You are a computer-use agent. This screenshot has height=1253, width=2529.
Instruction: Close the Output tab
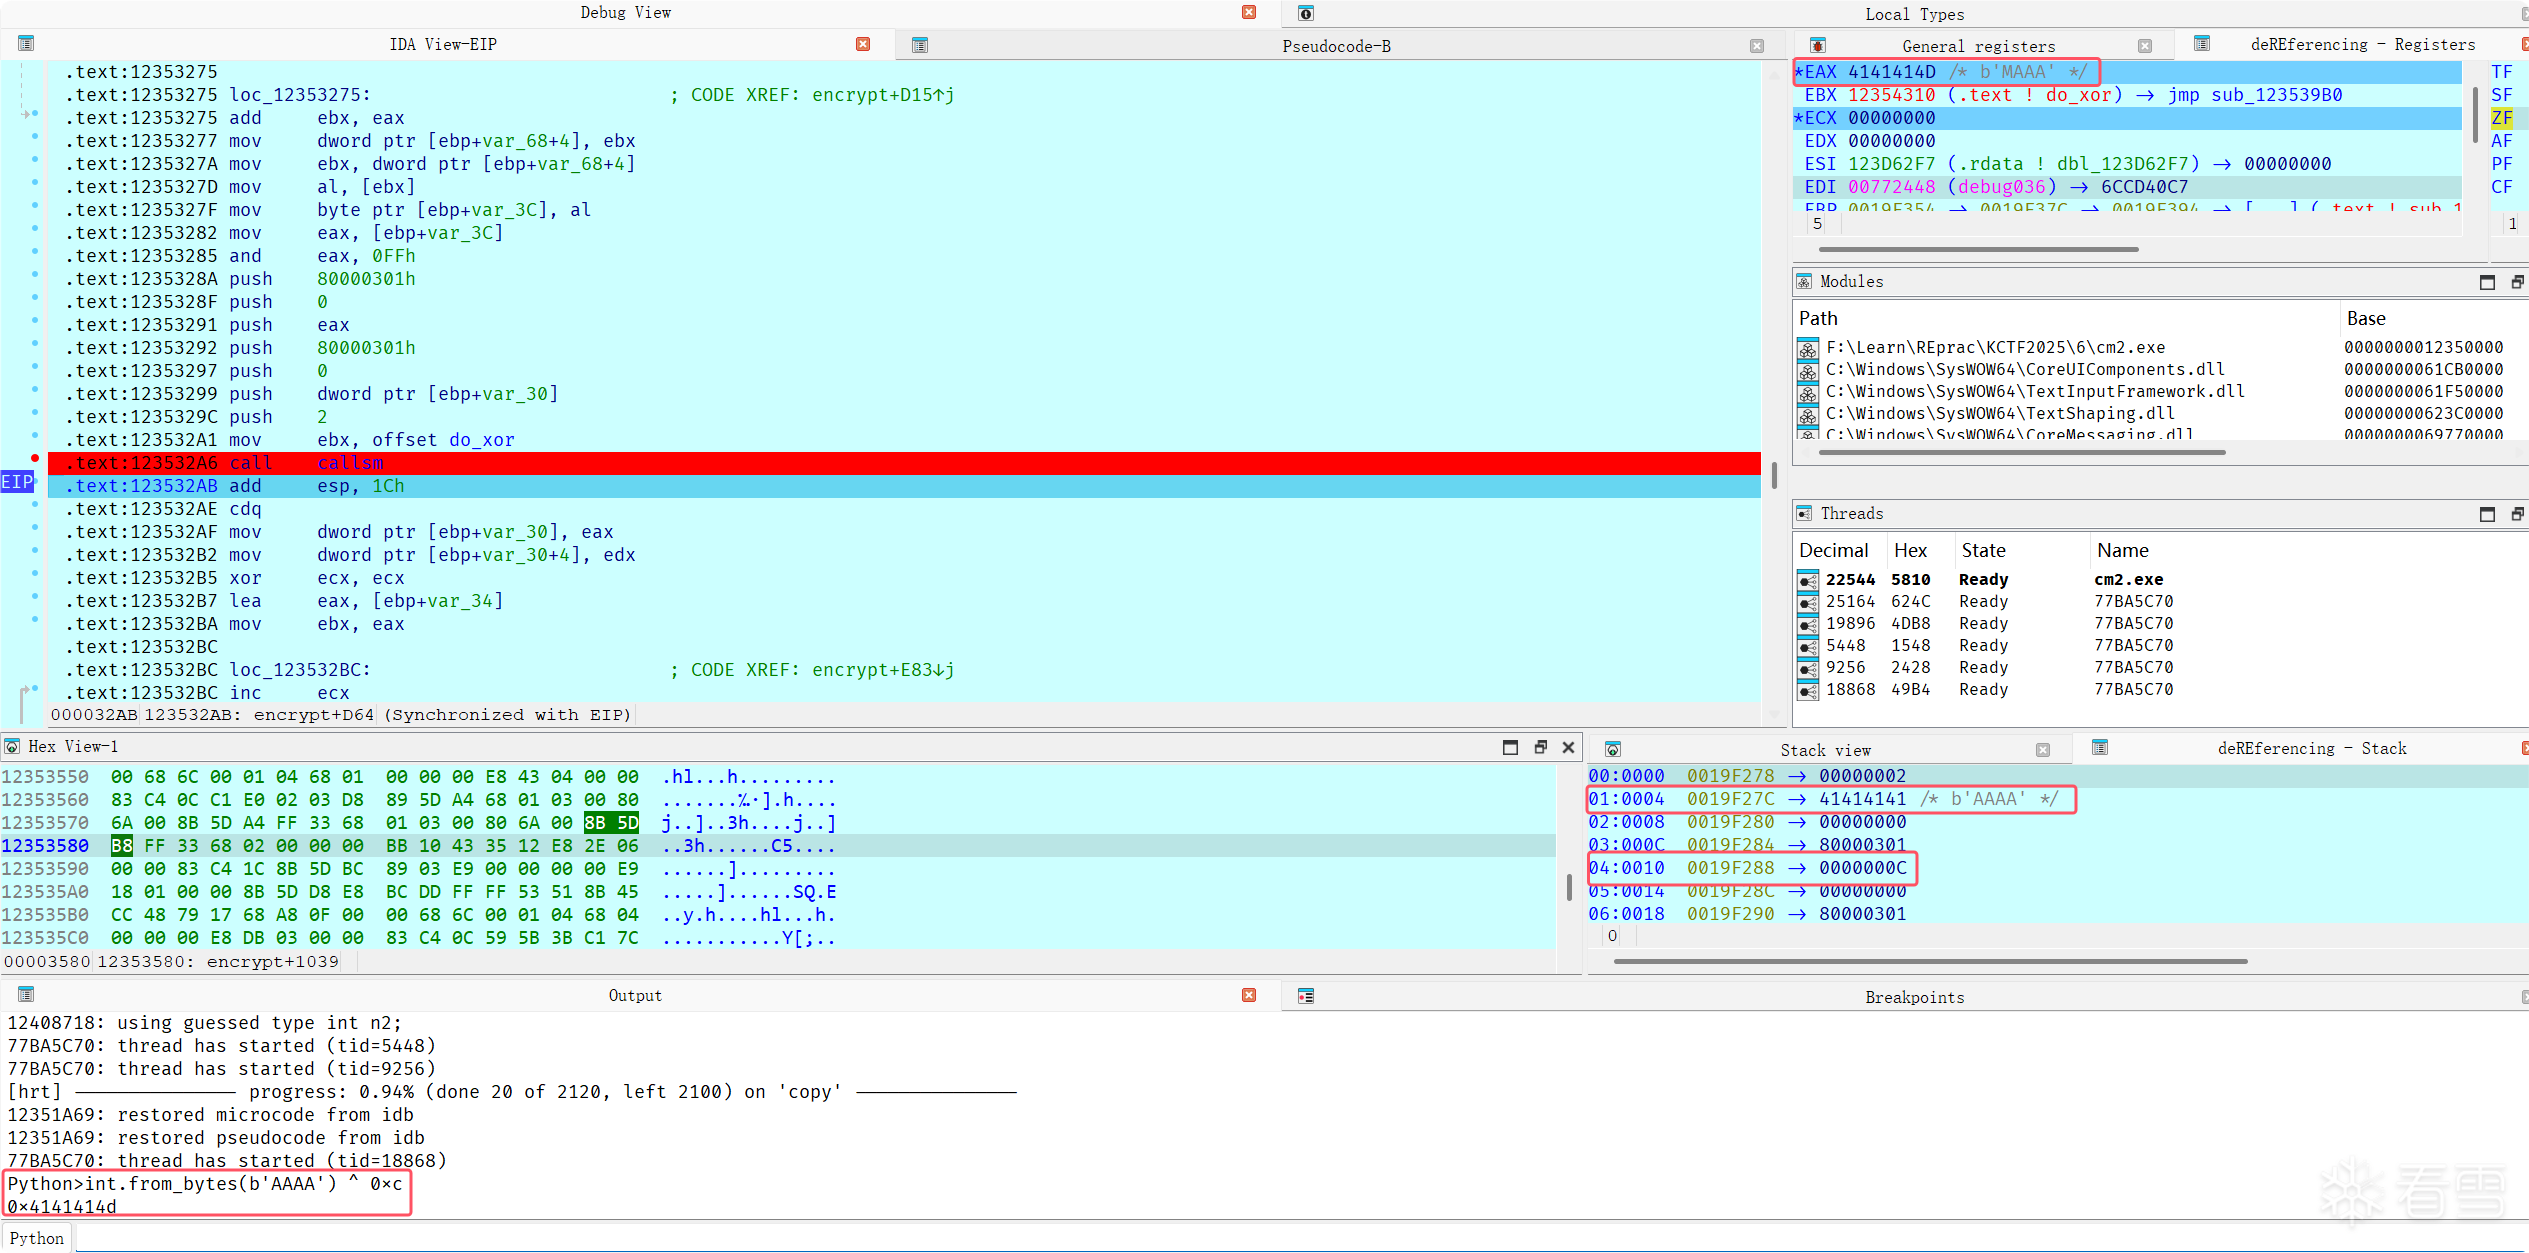click(1249, 995)
